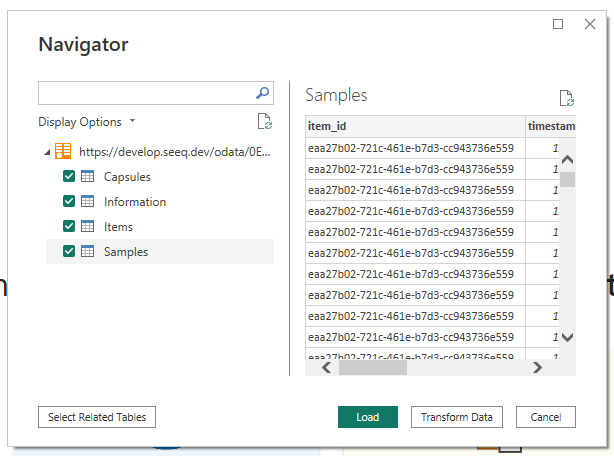Viewport: 614px width, 456px height.
Task: Select the Samples tree item
Action: coord(126,252)
